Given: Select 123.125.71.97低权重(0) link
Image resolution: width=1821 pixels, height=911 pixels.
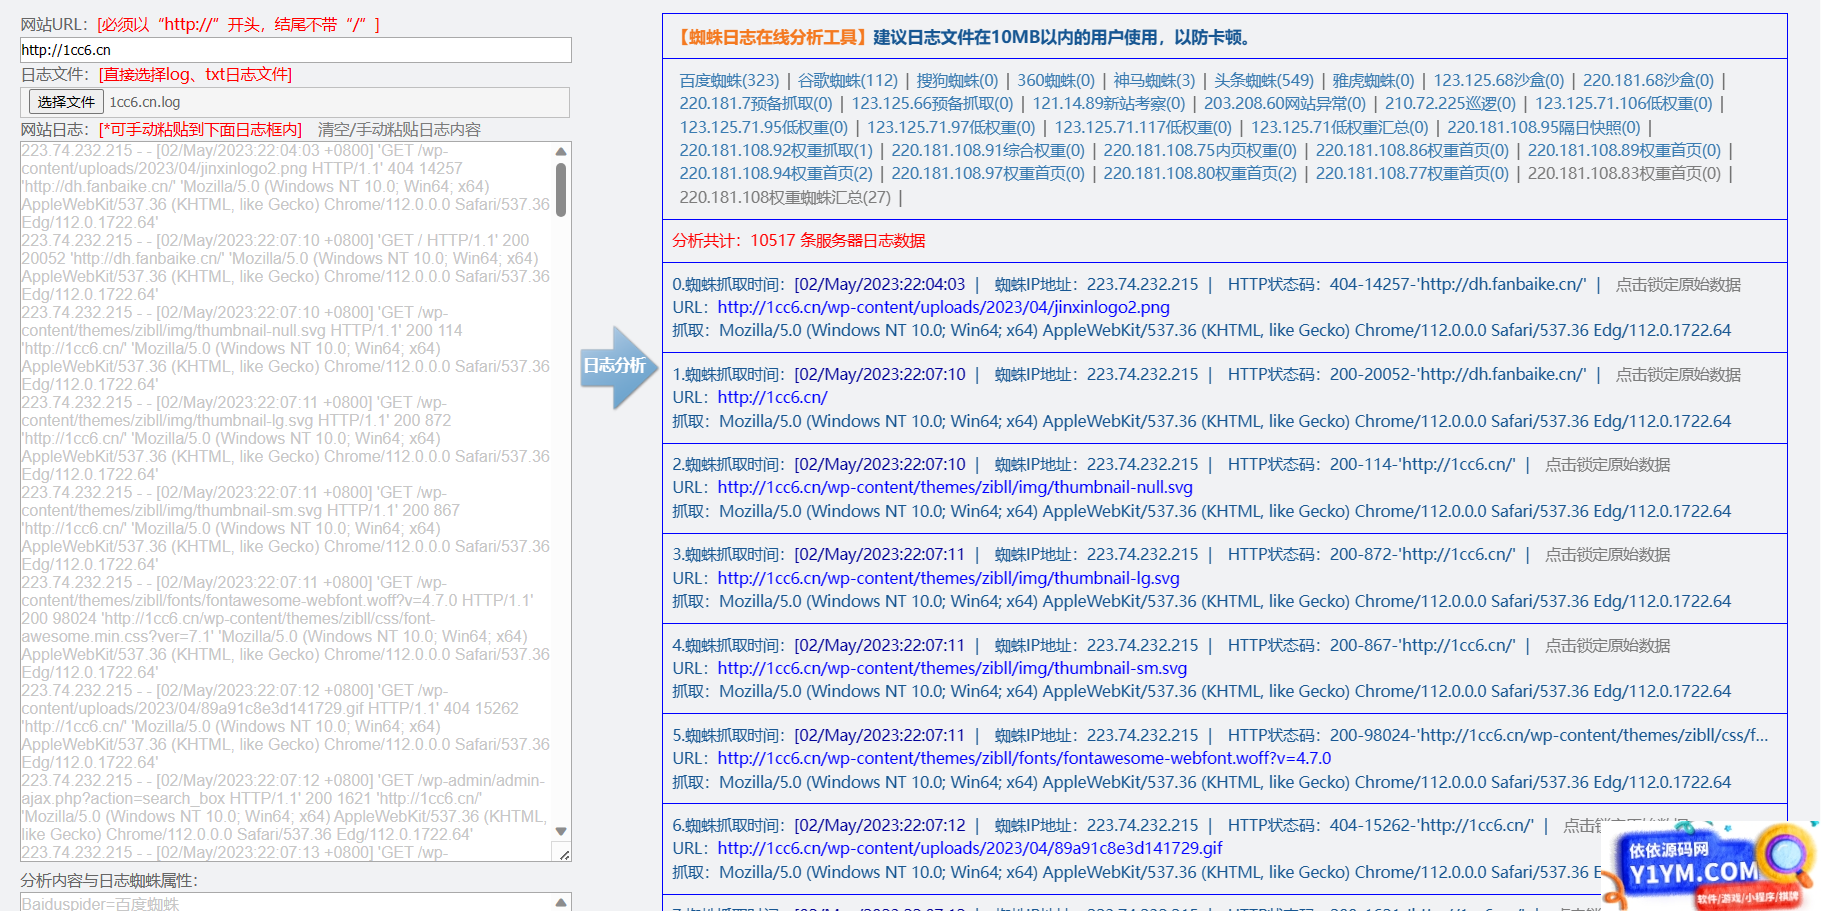Looking at the screenshot, I should pyautogui.click(x=951, y=127).
